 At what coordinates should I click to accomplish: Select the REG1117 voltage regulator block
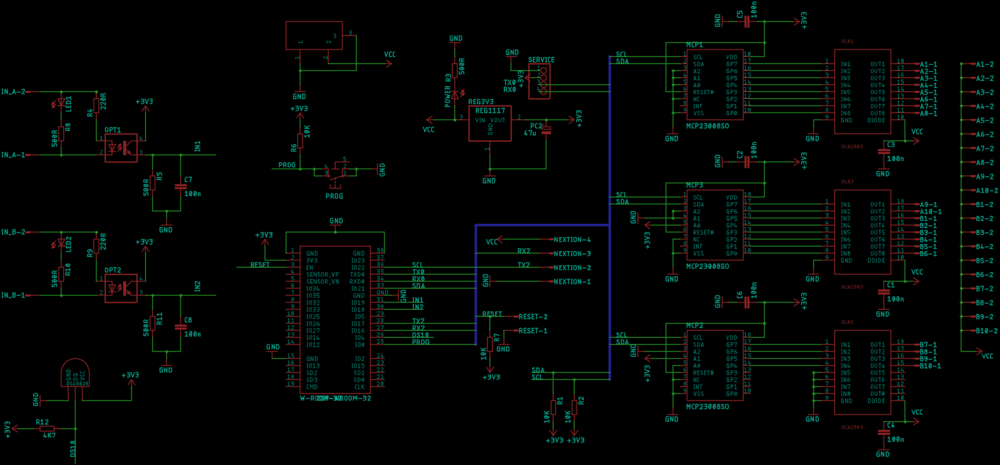tap(490, 124)
